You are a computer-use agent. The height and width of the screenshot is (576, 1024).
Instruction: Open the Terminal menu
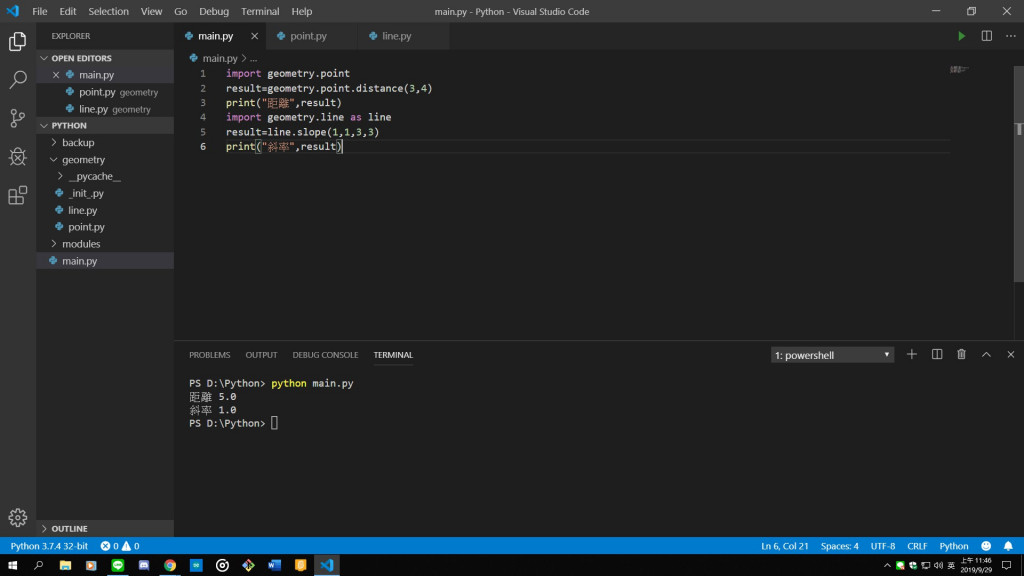coord(260,11)
